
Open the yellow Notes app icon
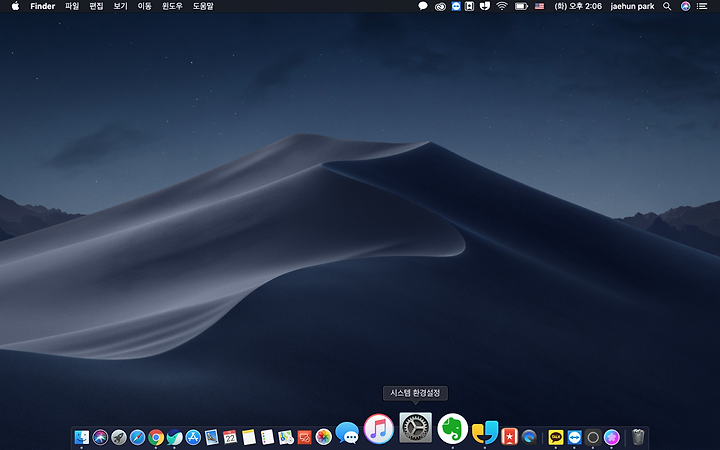pyautogui.click(x=249, y=437)
